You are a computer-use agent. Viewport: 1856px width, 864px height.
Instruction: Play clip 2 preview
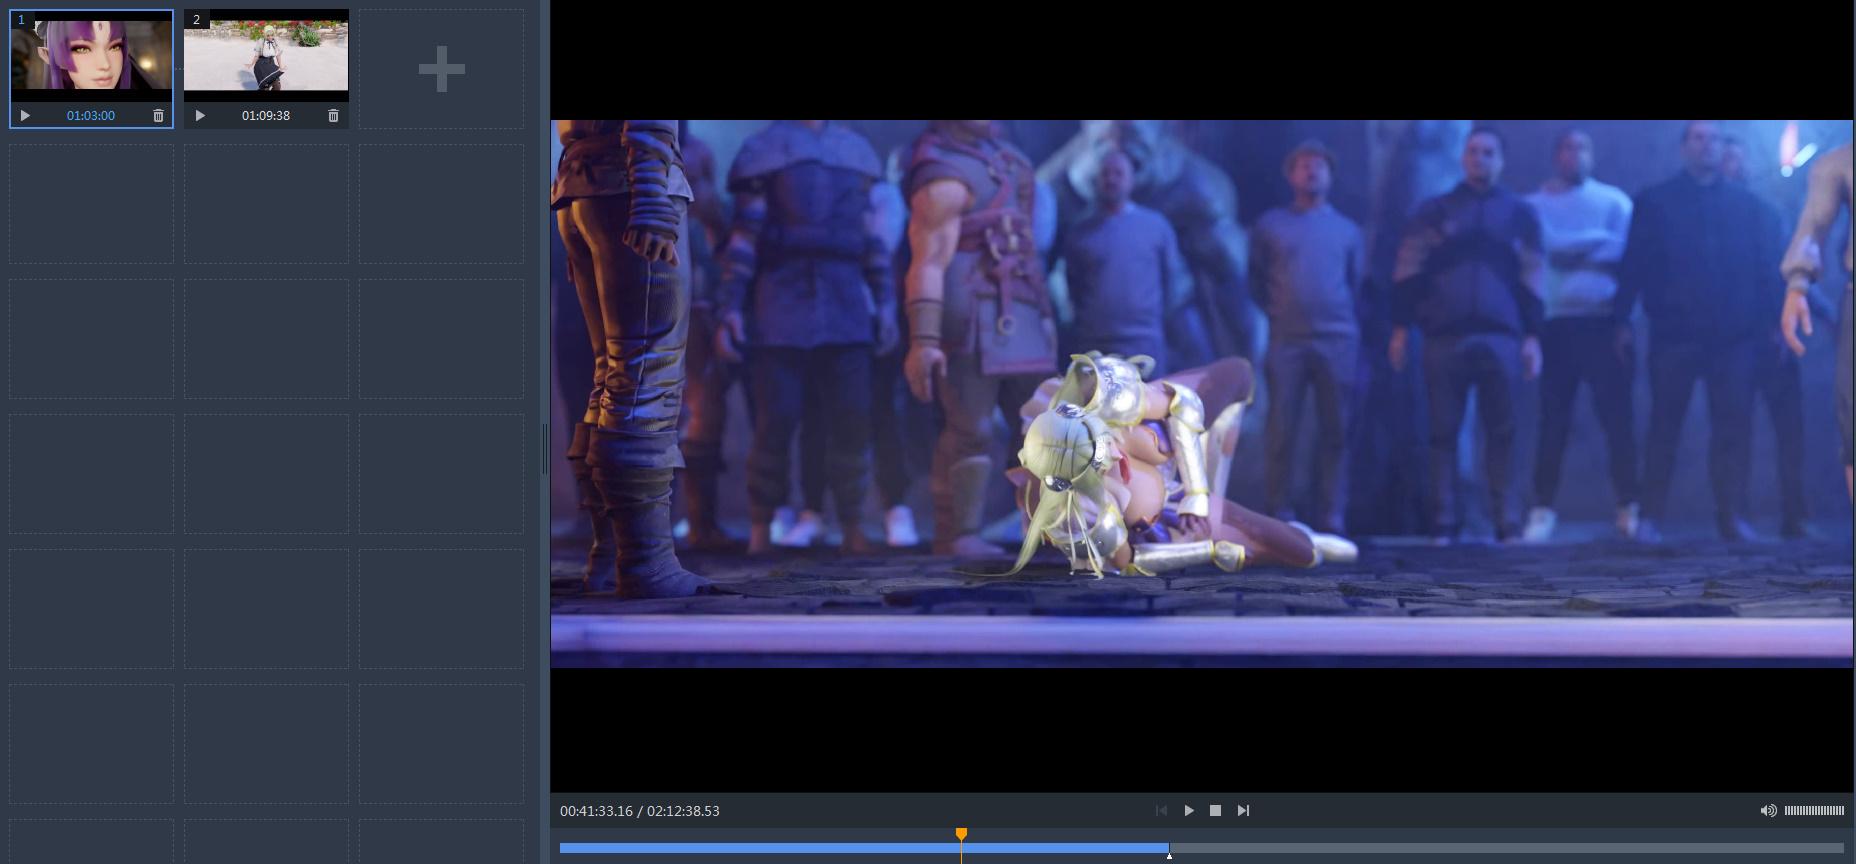coord(200,116)
